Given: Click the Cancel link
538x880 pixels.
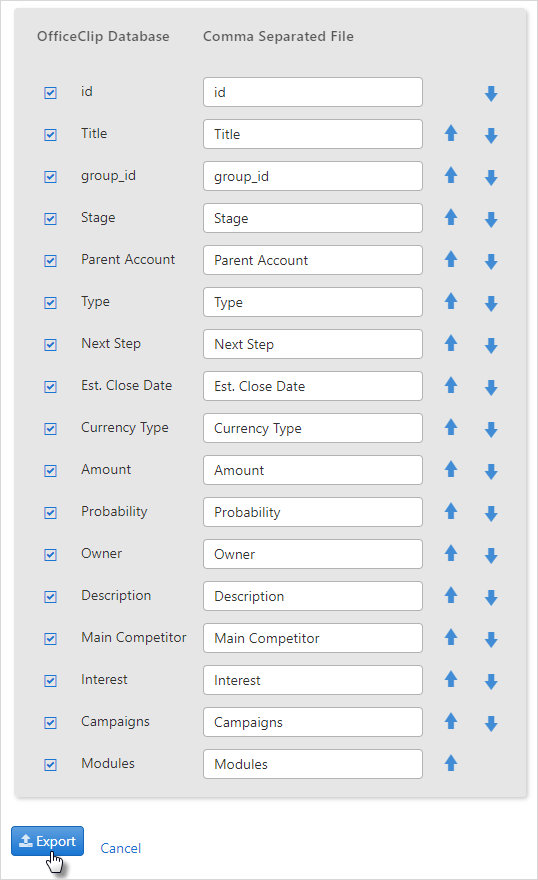Looking at the screenshot, I should click(121, 848).
